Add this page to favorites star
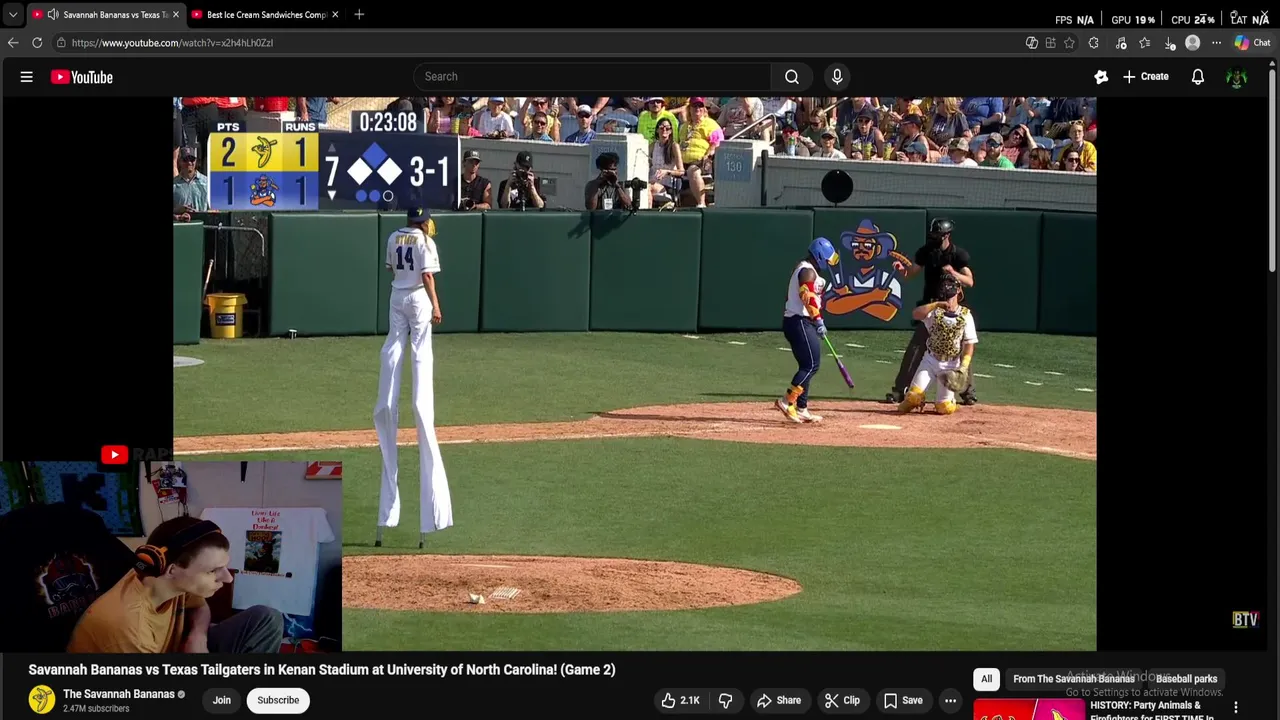The height and width of the screenshot is (720, 1280). pyautogui.click(x=1069, y=43)
